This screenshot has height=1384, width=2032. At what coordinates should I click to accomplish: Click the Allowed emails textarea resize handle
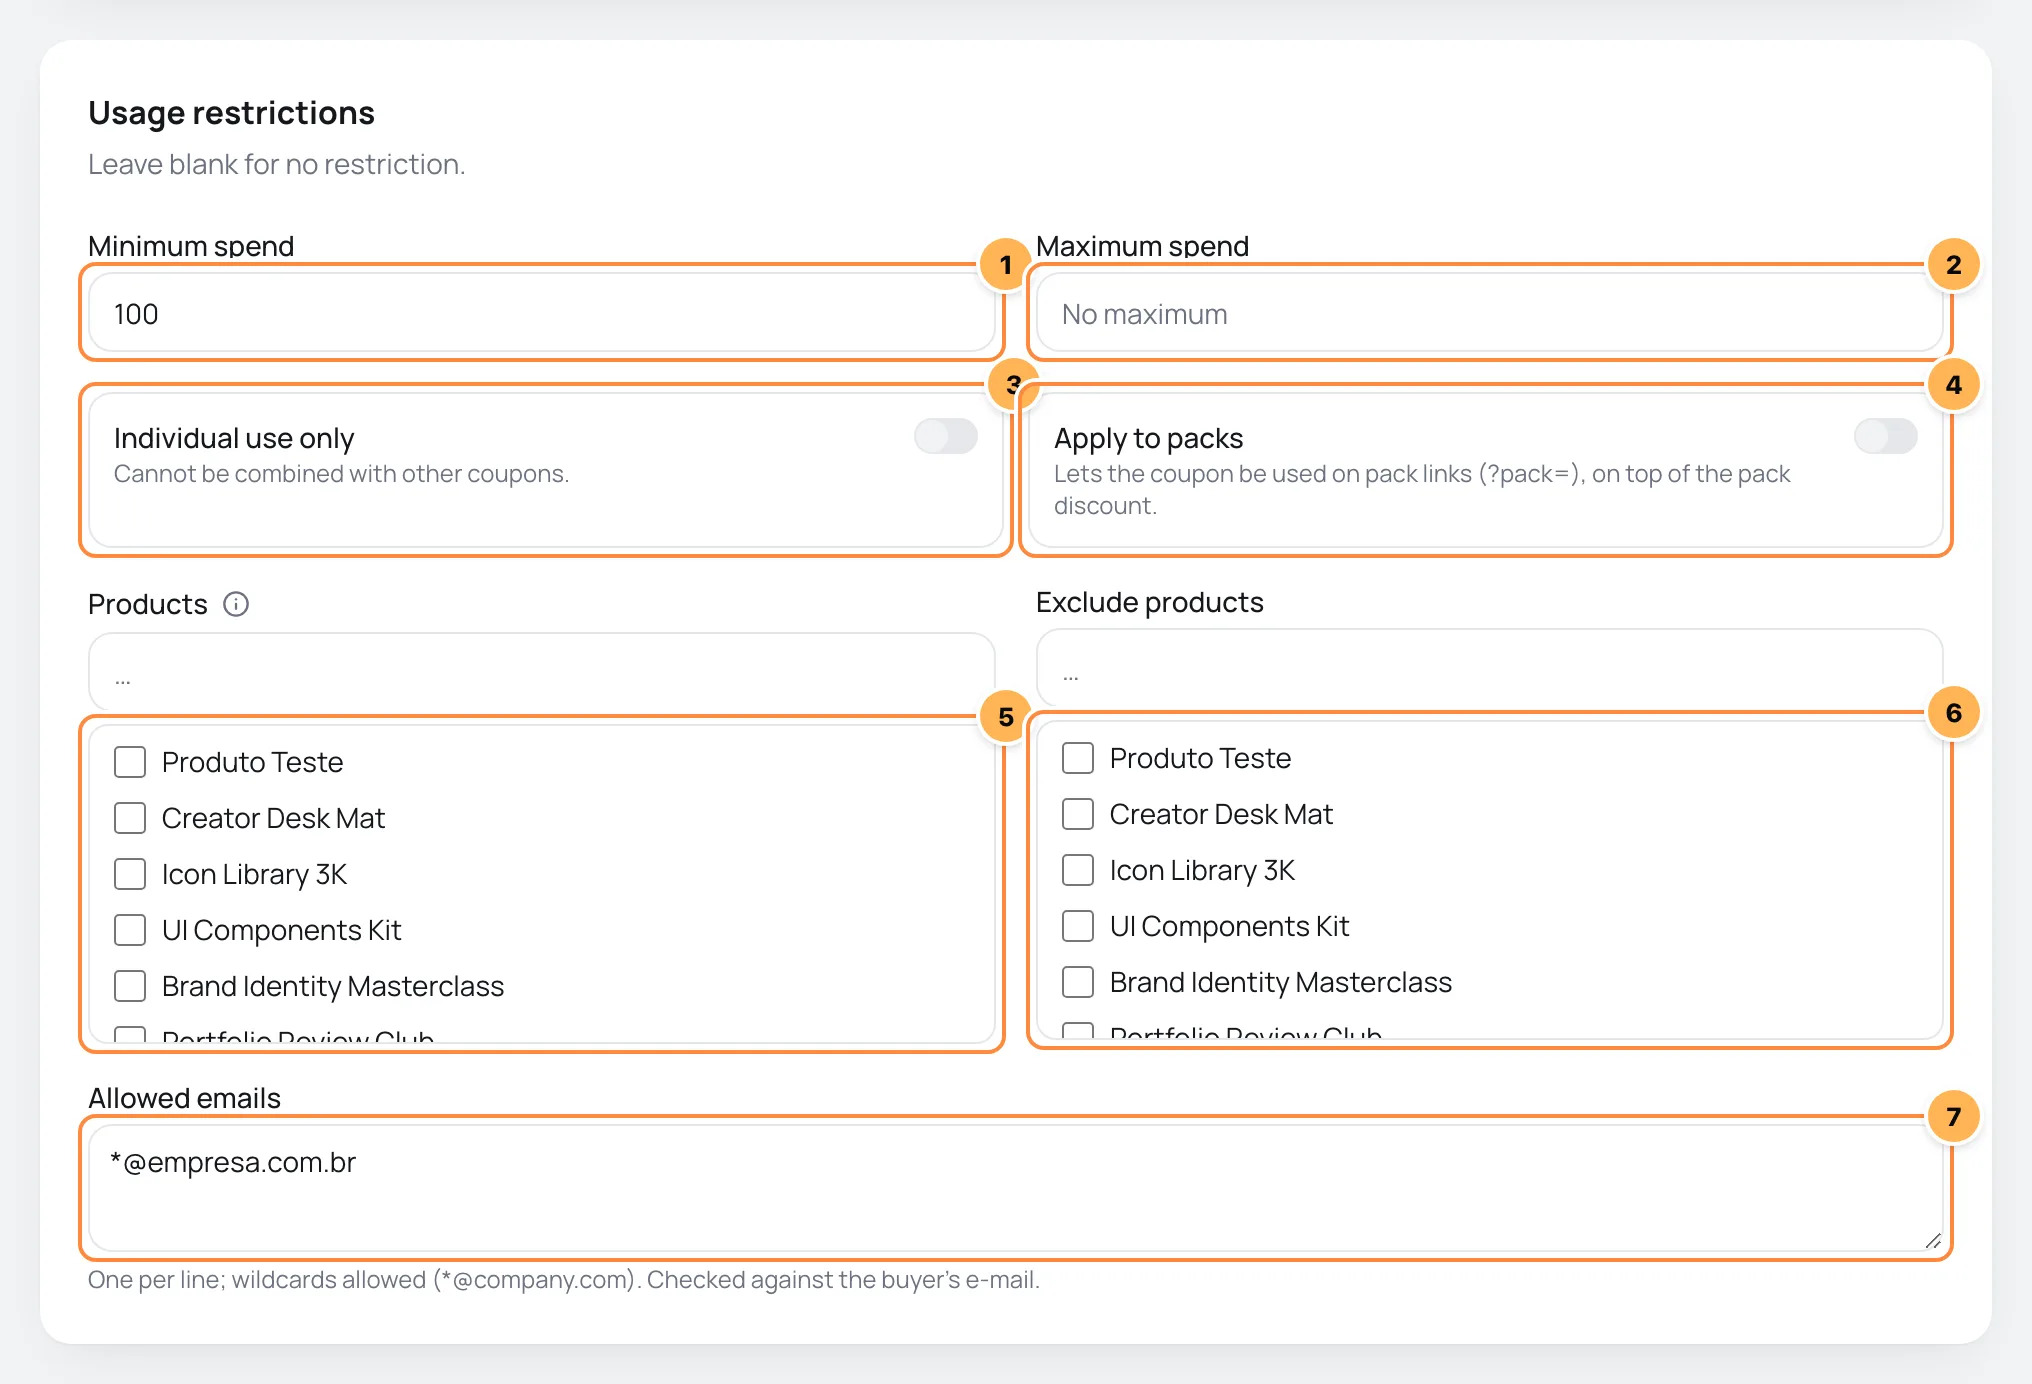[1932, 1241]
